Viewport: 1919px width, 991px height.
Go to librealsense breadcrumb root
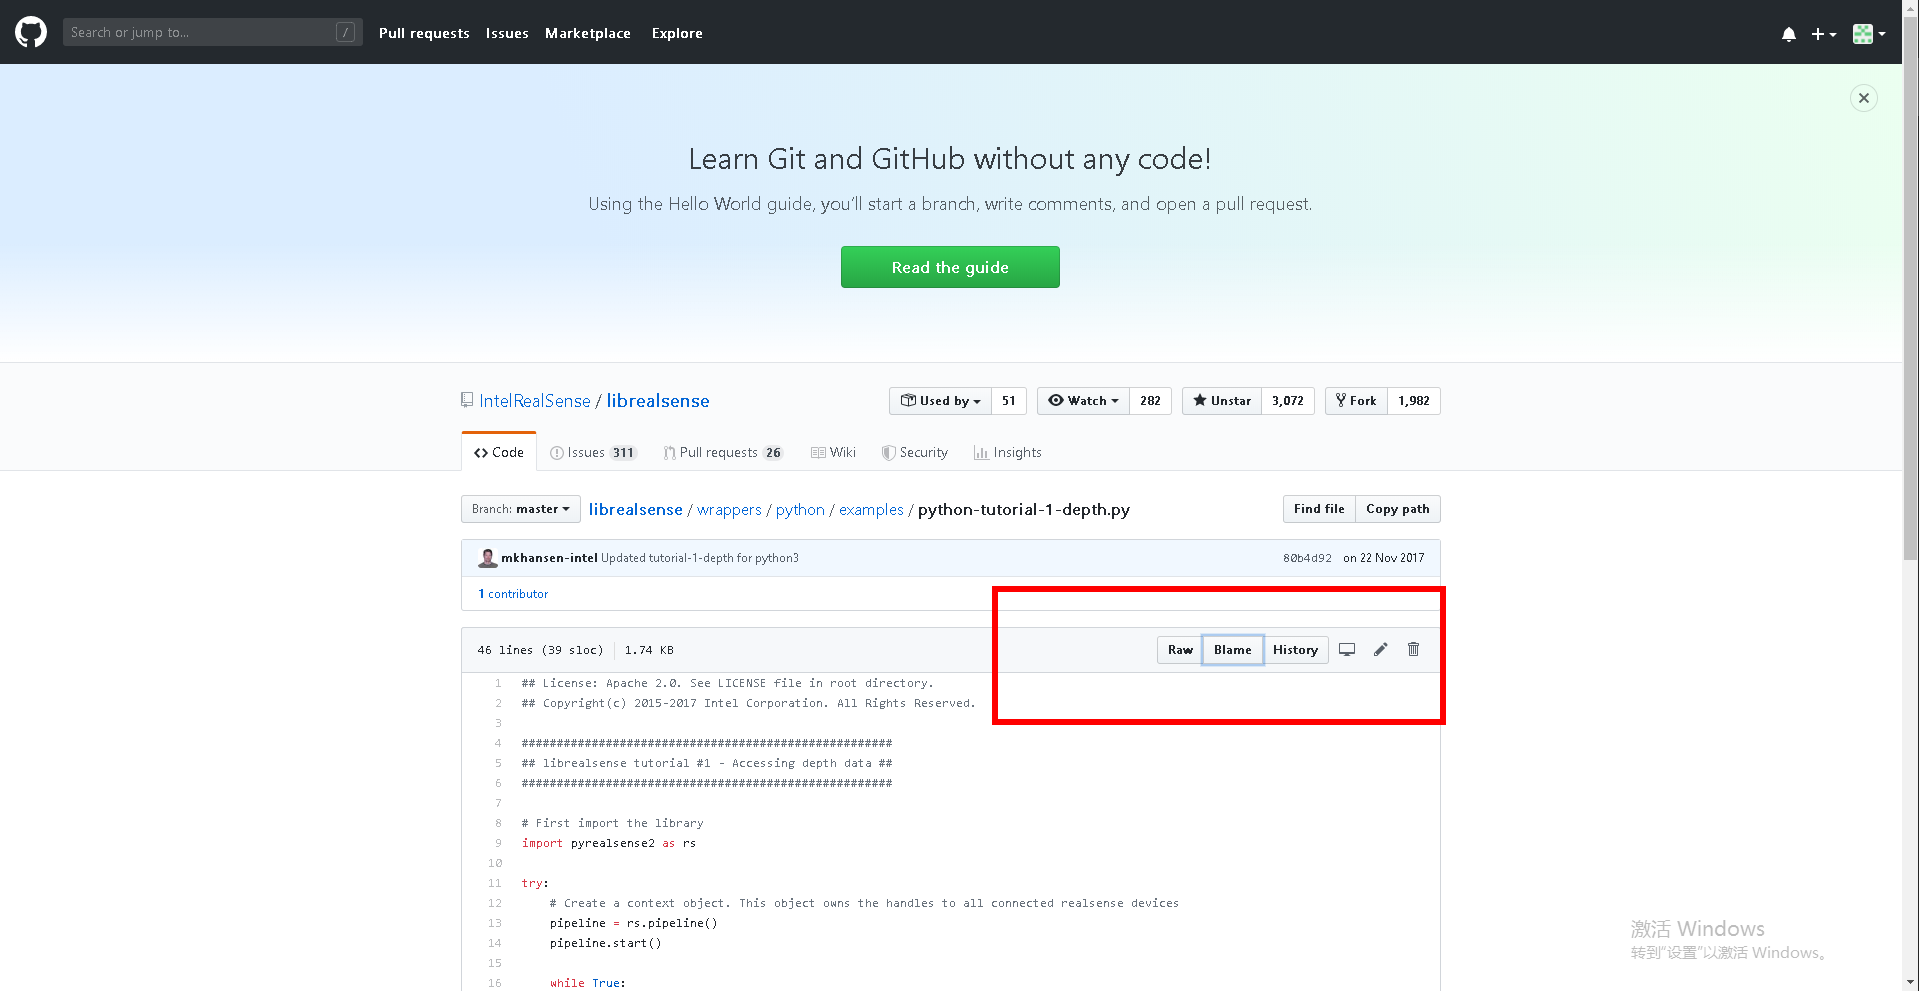coord(636,509)
